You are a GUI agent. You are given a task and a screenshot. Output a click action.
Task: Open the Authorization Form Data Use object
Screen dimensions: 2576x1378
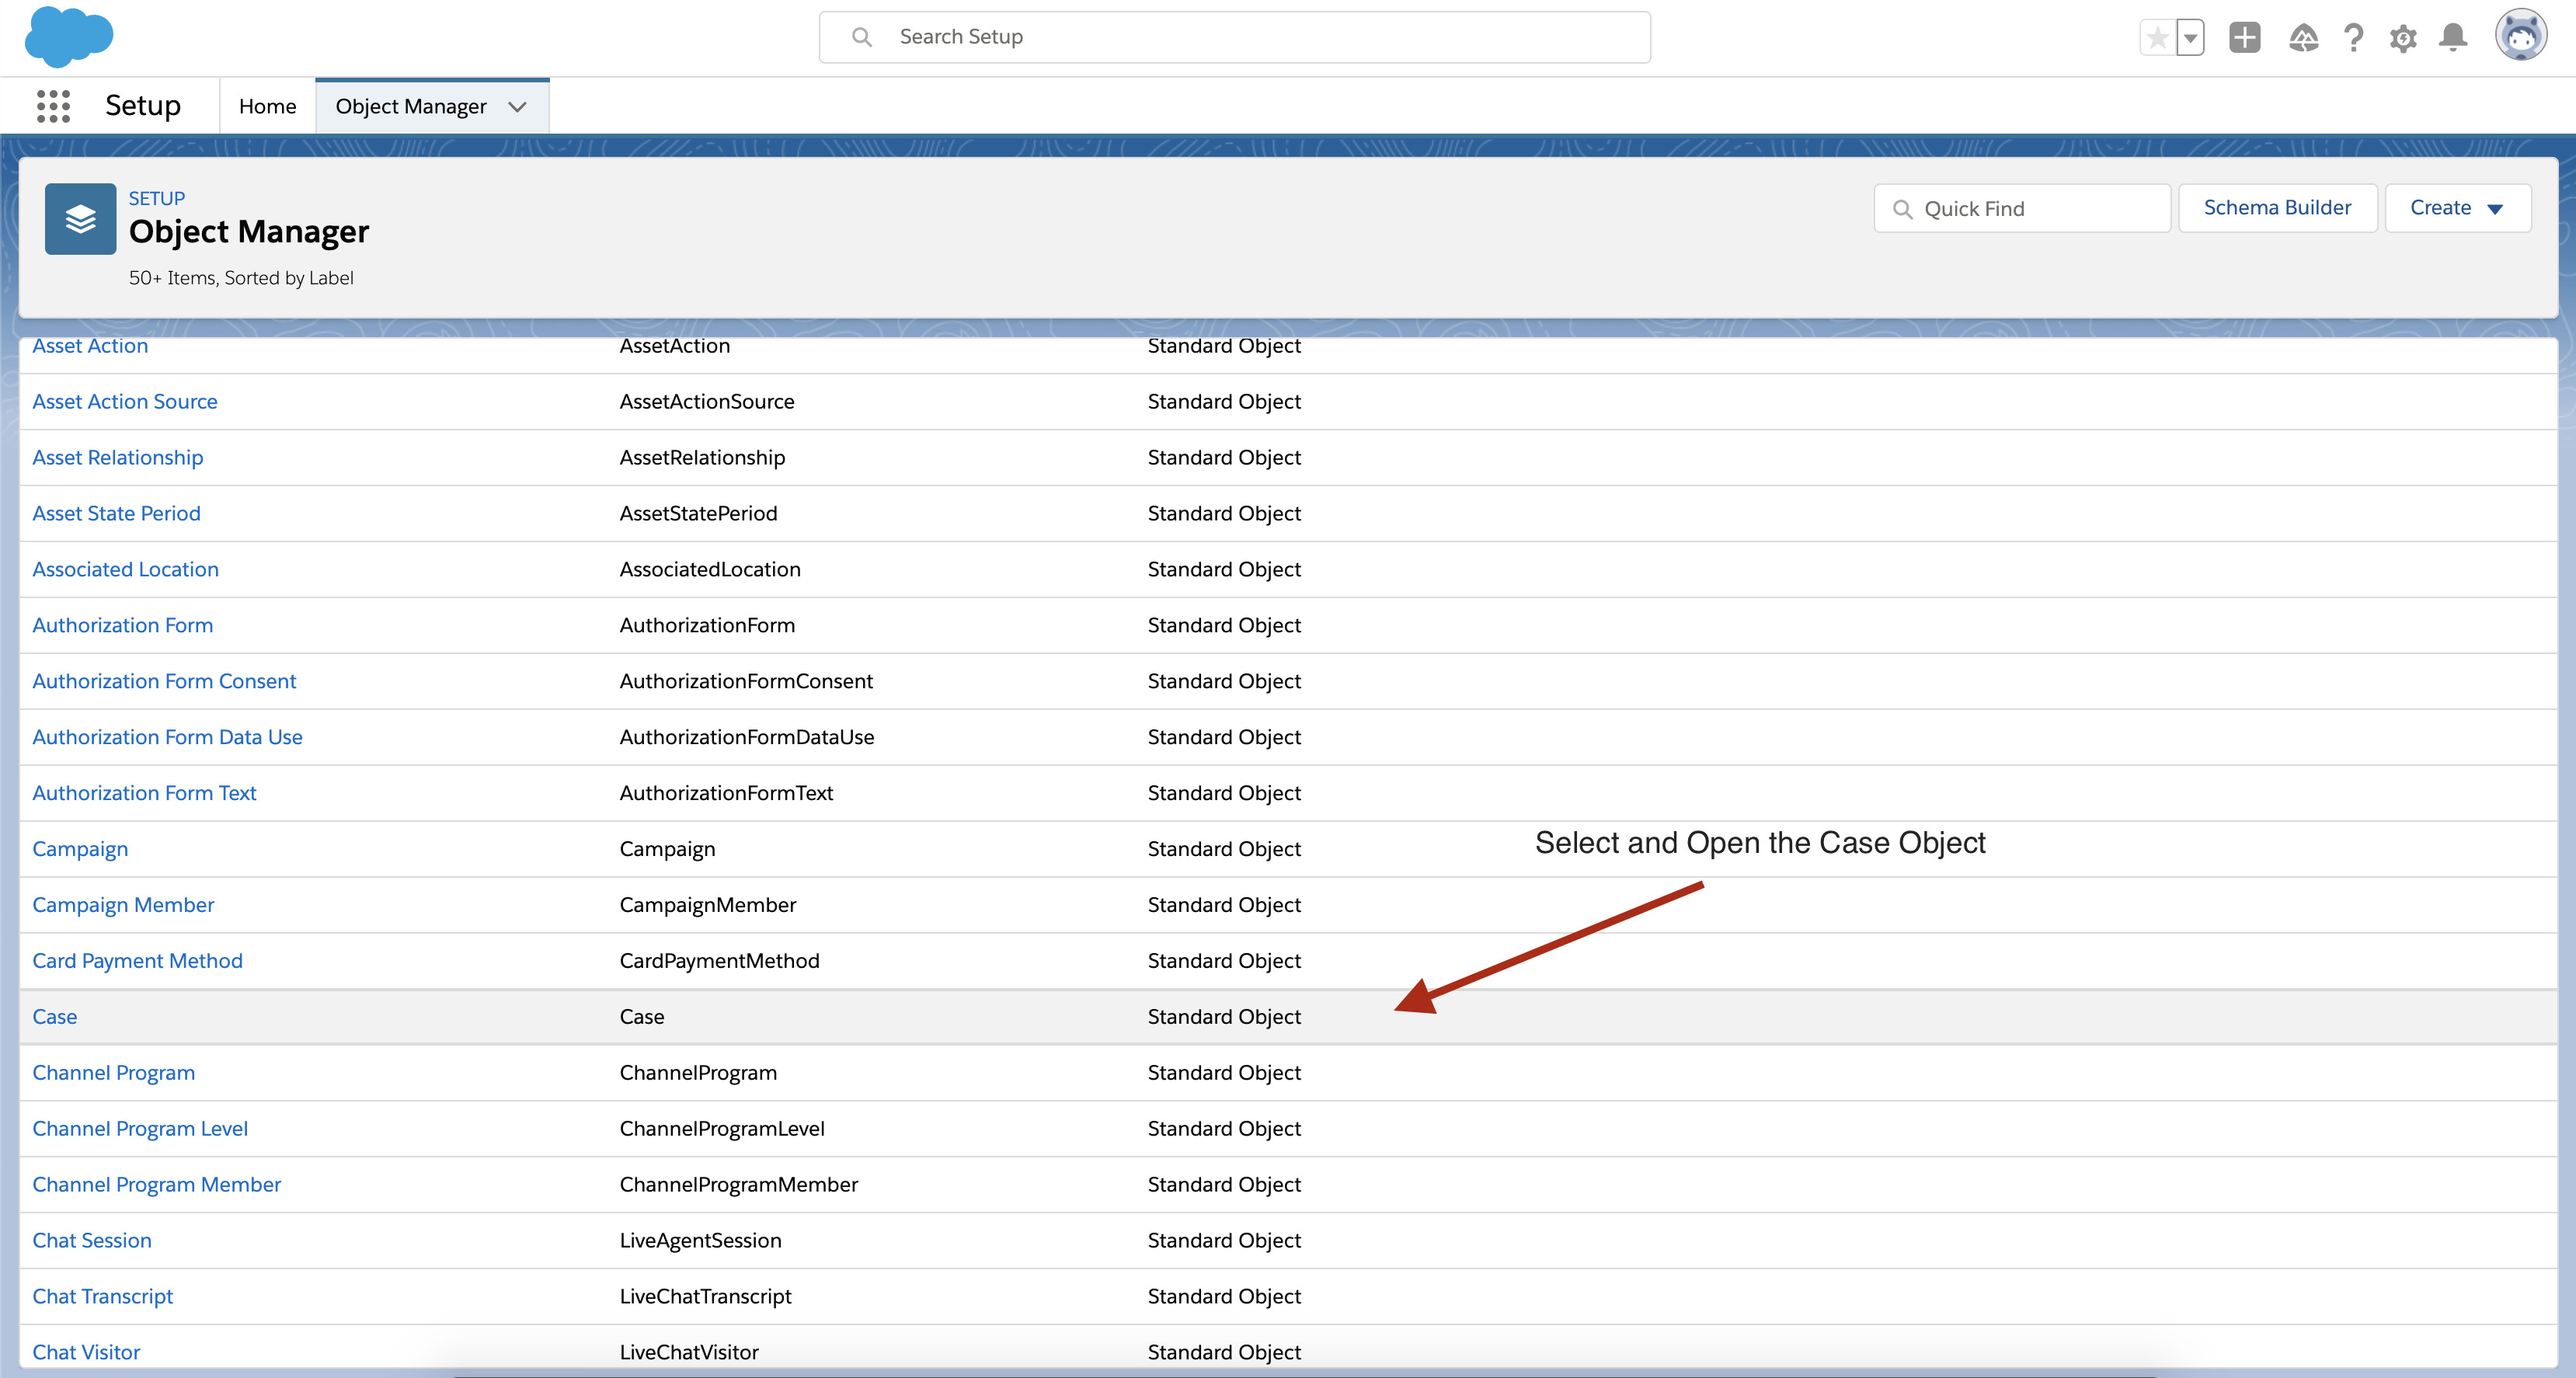click(x=167, y=737)
